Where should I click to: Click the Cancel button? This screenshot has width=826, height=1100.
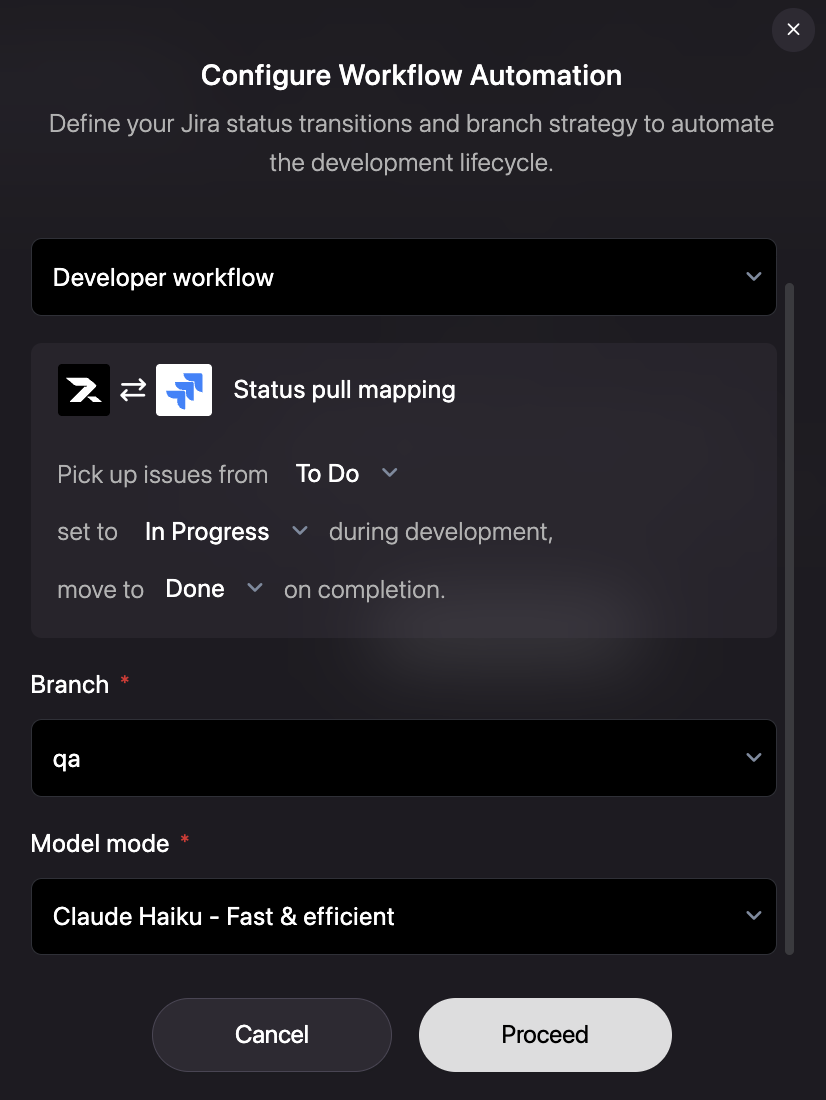(272, 1035)
